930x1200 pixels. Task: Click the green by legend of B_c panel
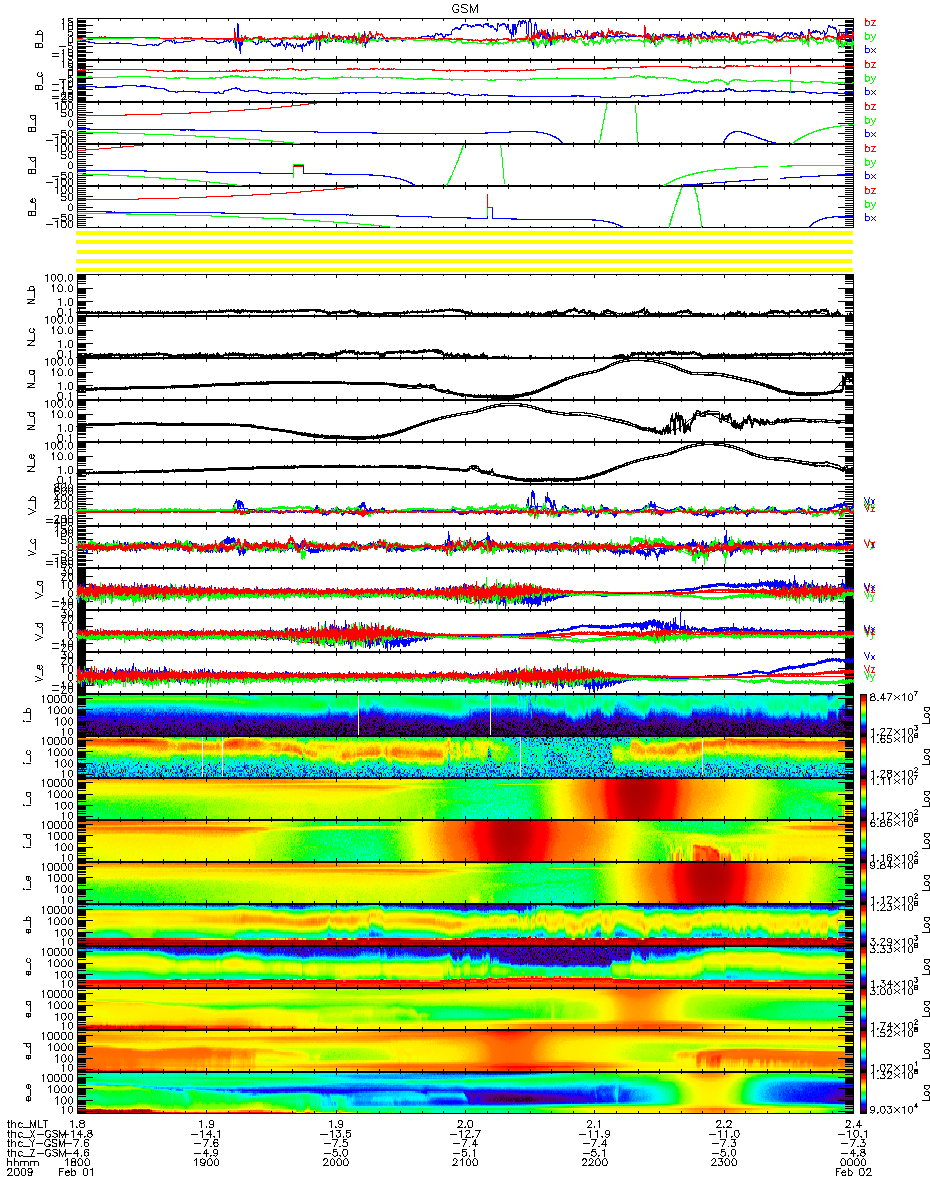pos(870,78)
